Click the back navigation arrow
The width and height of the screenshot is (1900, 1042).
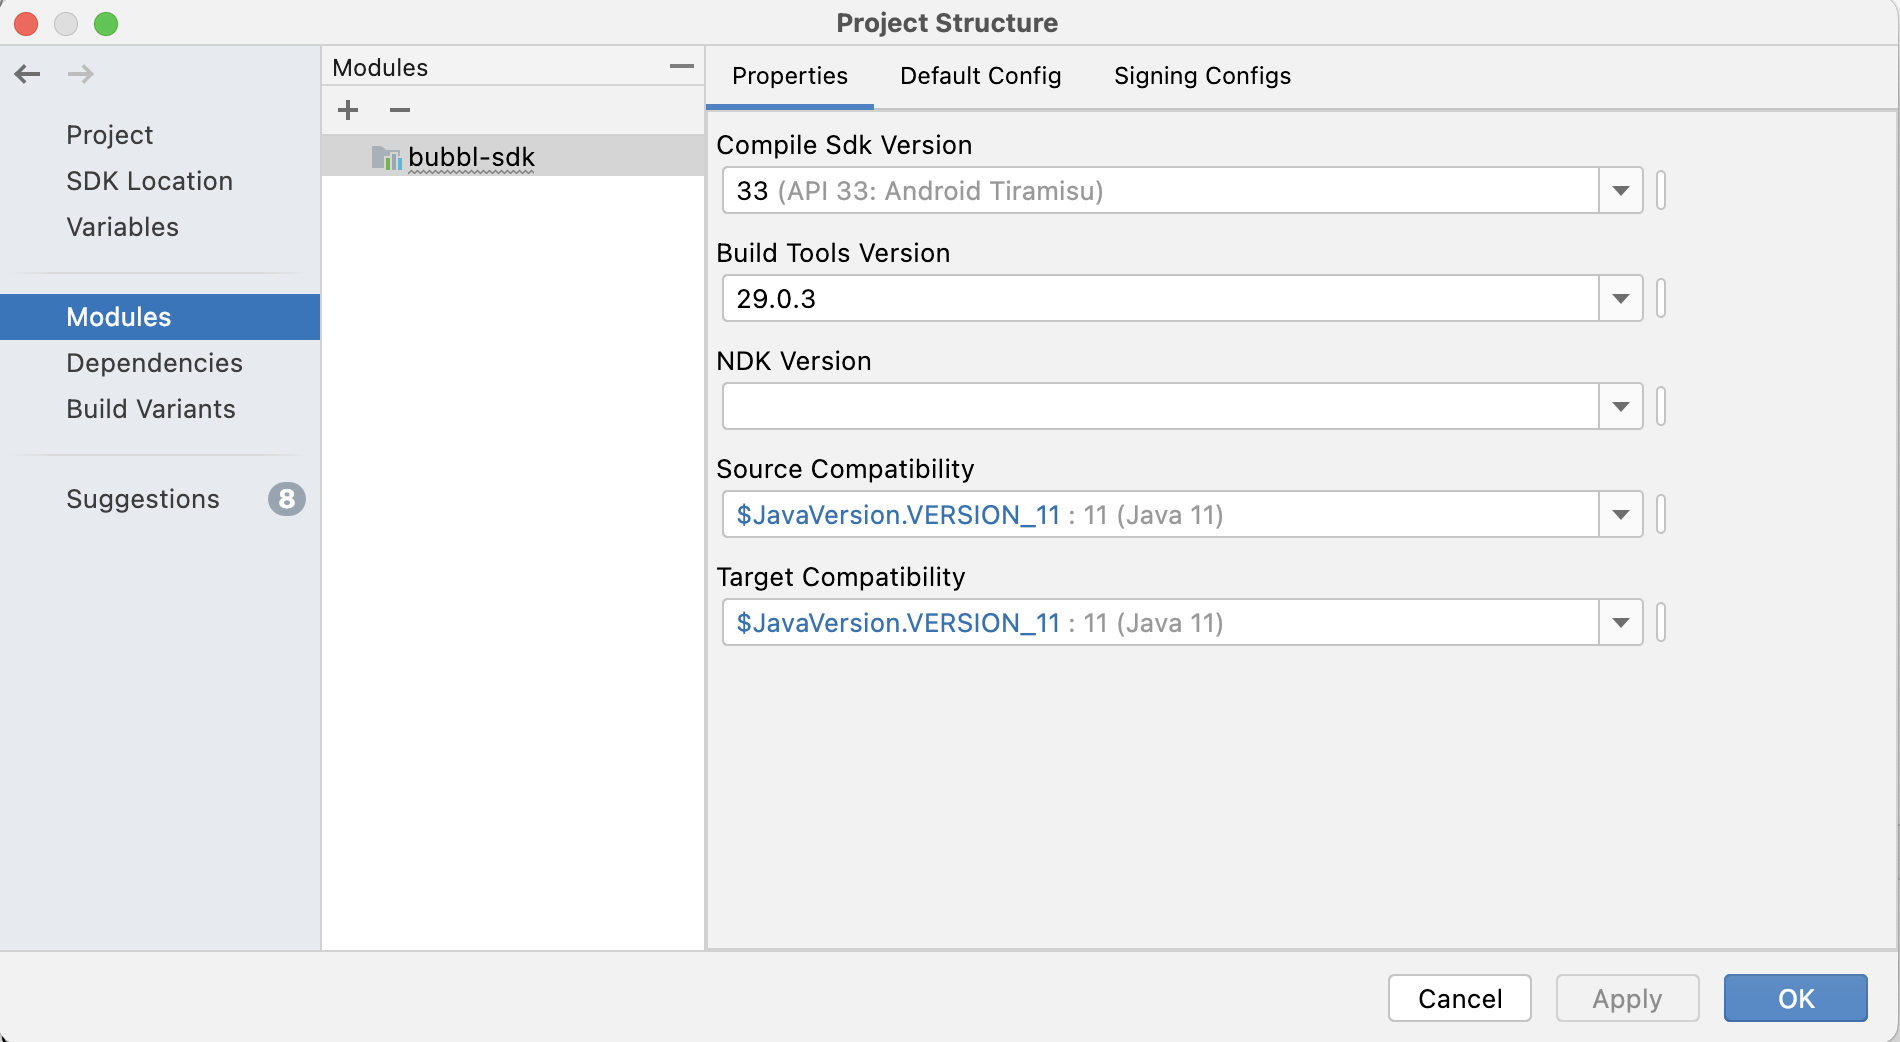pyautogui.click(x=28, y=74)
